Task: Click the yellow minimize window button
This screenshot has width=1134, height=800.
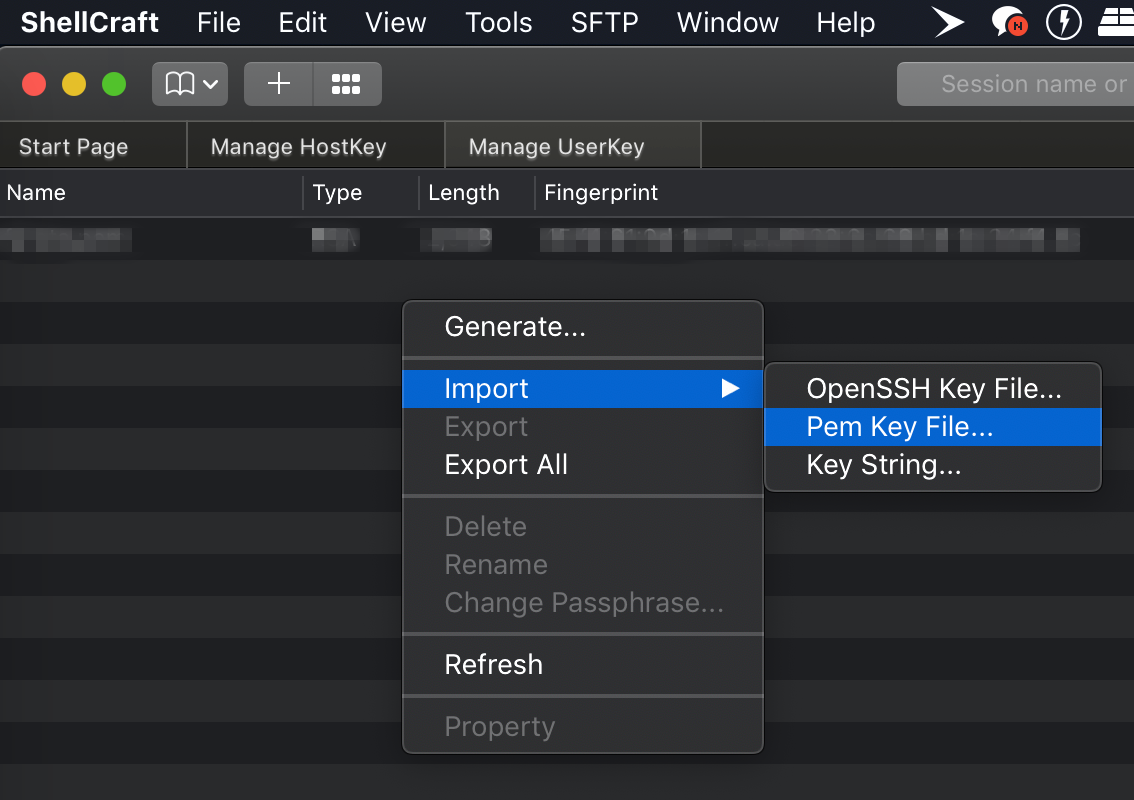Action: coord(74,84)
